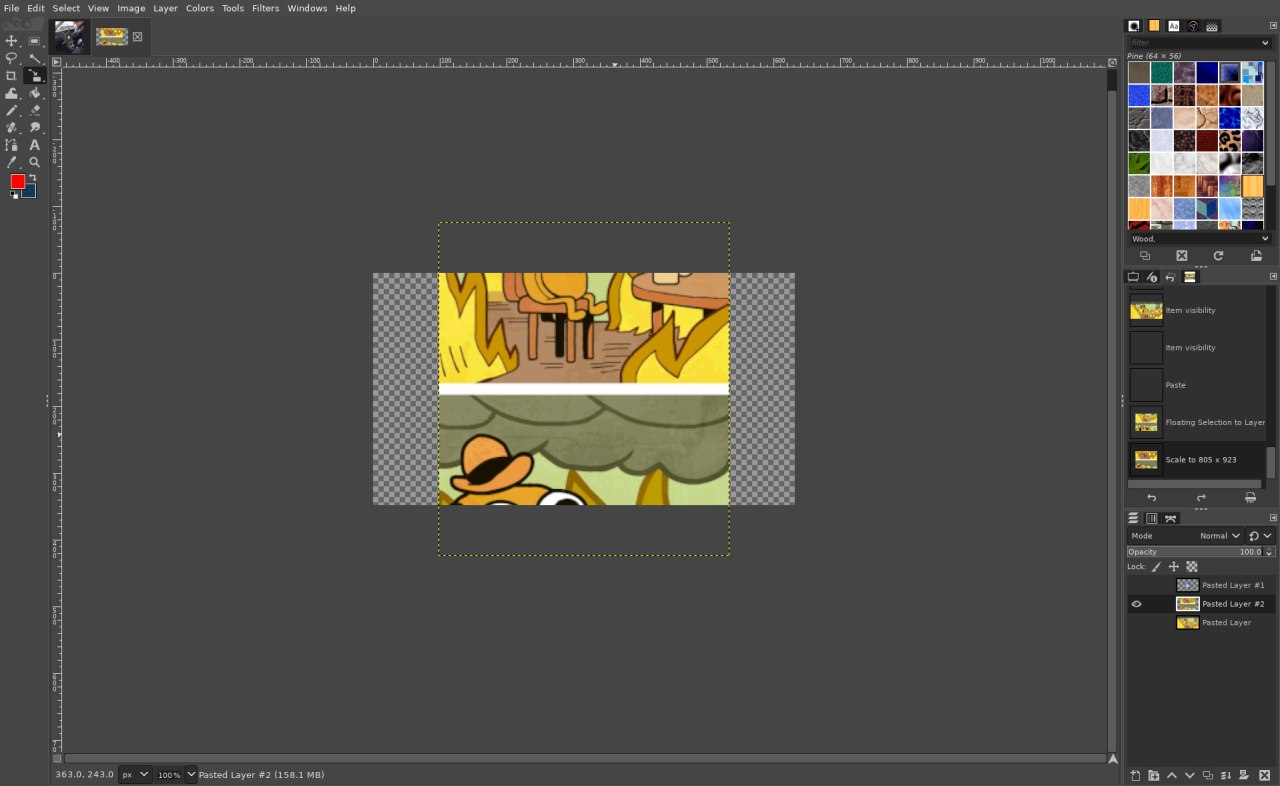Screen dimensions: 1280x786
Task: Open the File menu
Action: point(12,8)
